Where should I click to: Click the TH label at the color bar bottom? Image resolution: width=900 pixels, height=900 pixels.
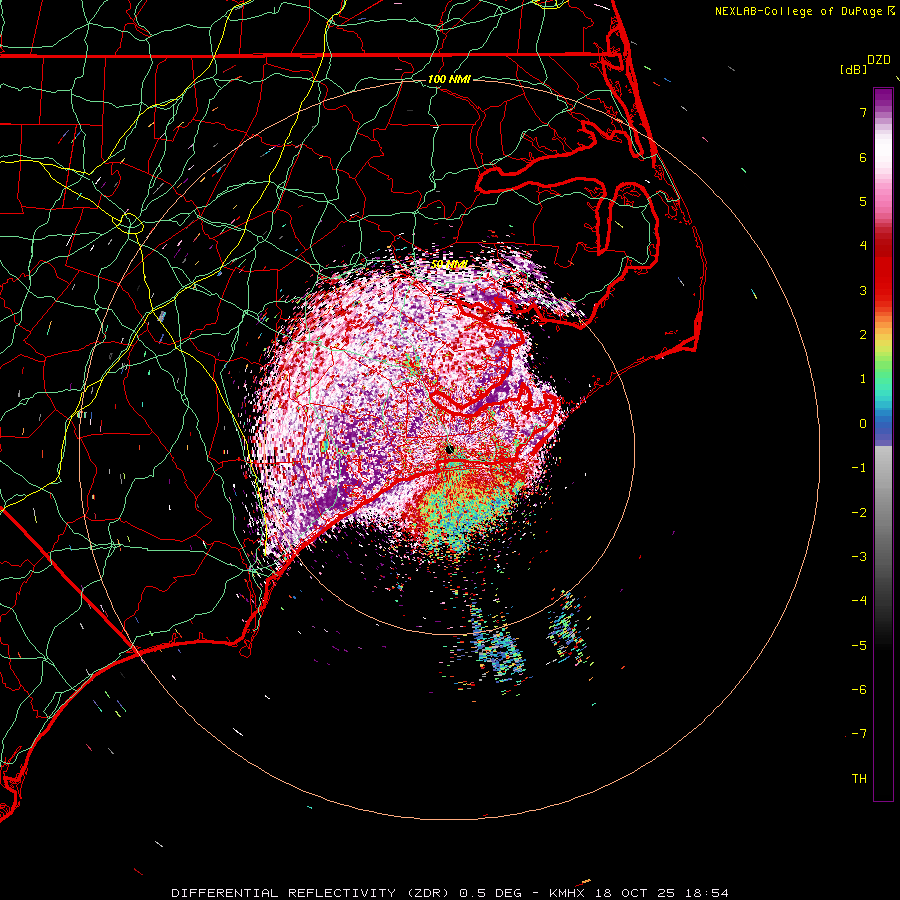tap(859, 779)
